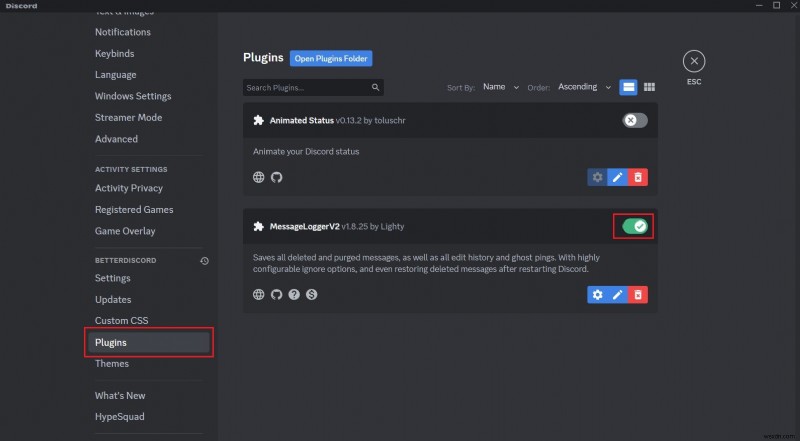This screenshot has height=441, width=800.
Task: Click 'Animate your Discord status' description
Action: [306, 152]
